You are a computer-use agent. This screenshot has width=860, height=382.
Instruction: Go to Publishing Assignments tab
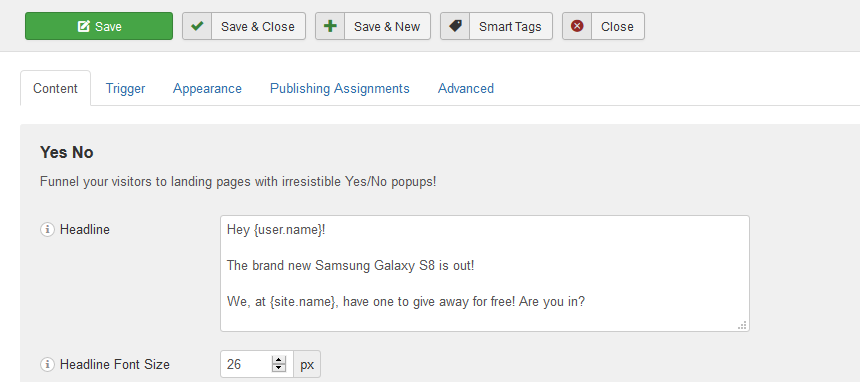pos(340,88)
